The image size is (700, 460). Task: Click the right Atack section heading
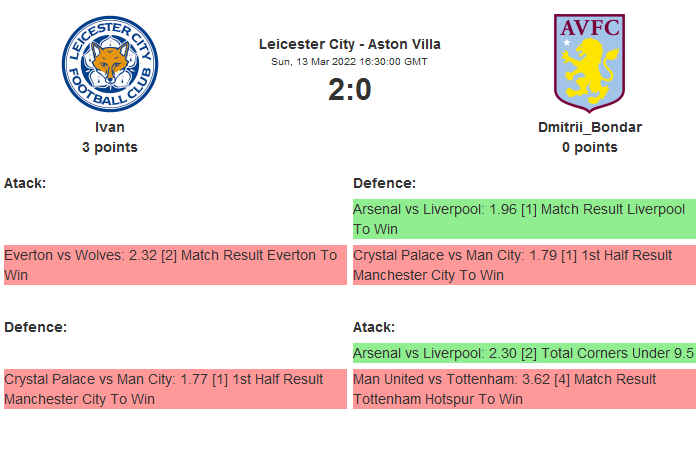click(x=374, y=327)
